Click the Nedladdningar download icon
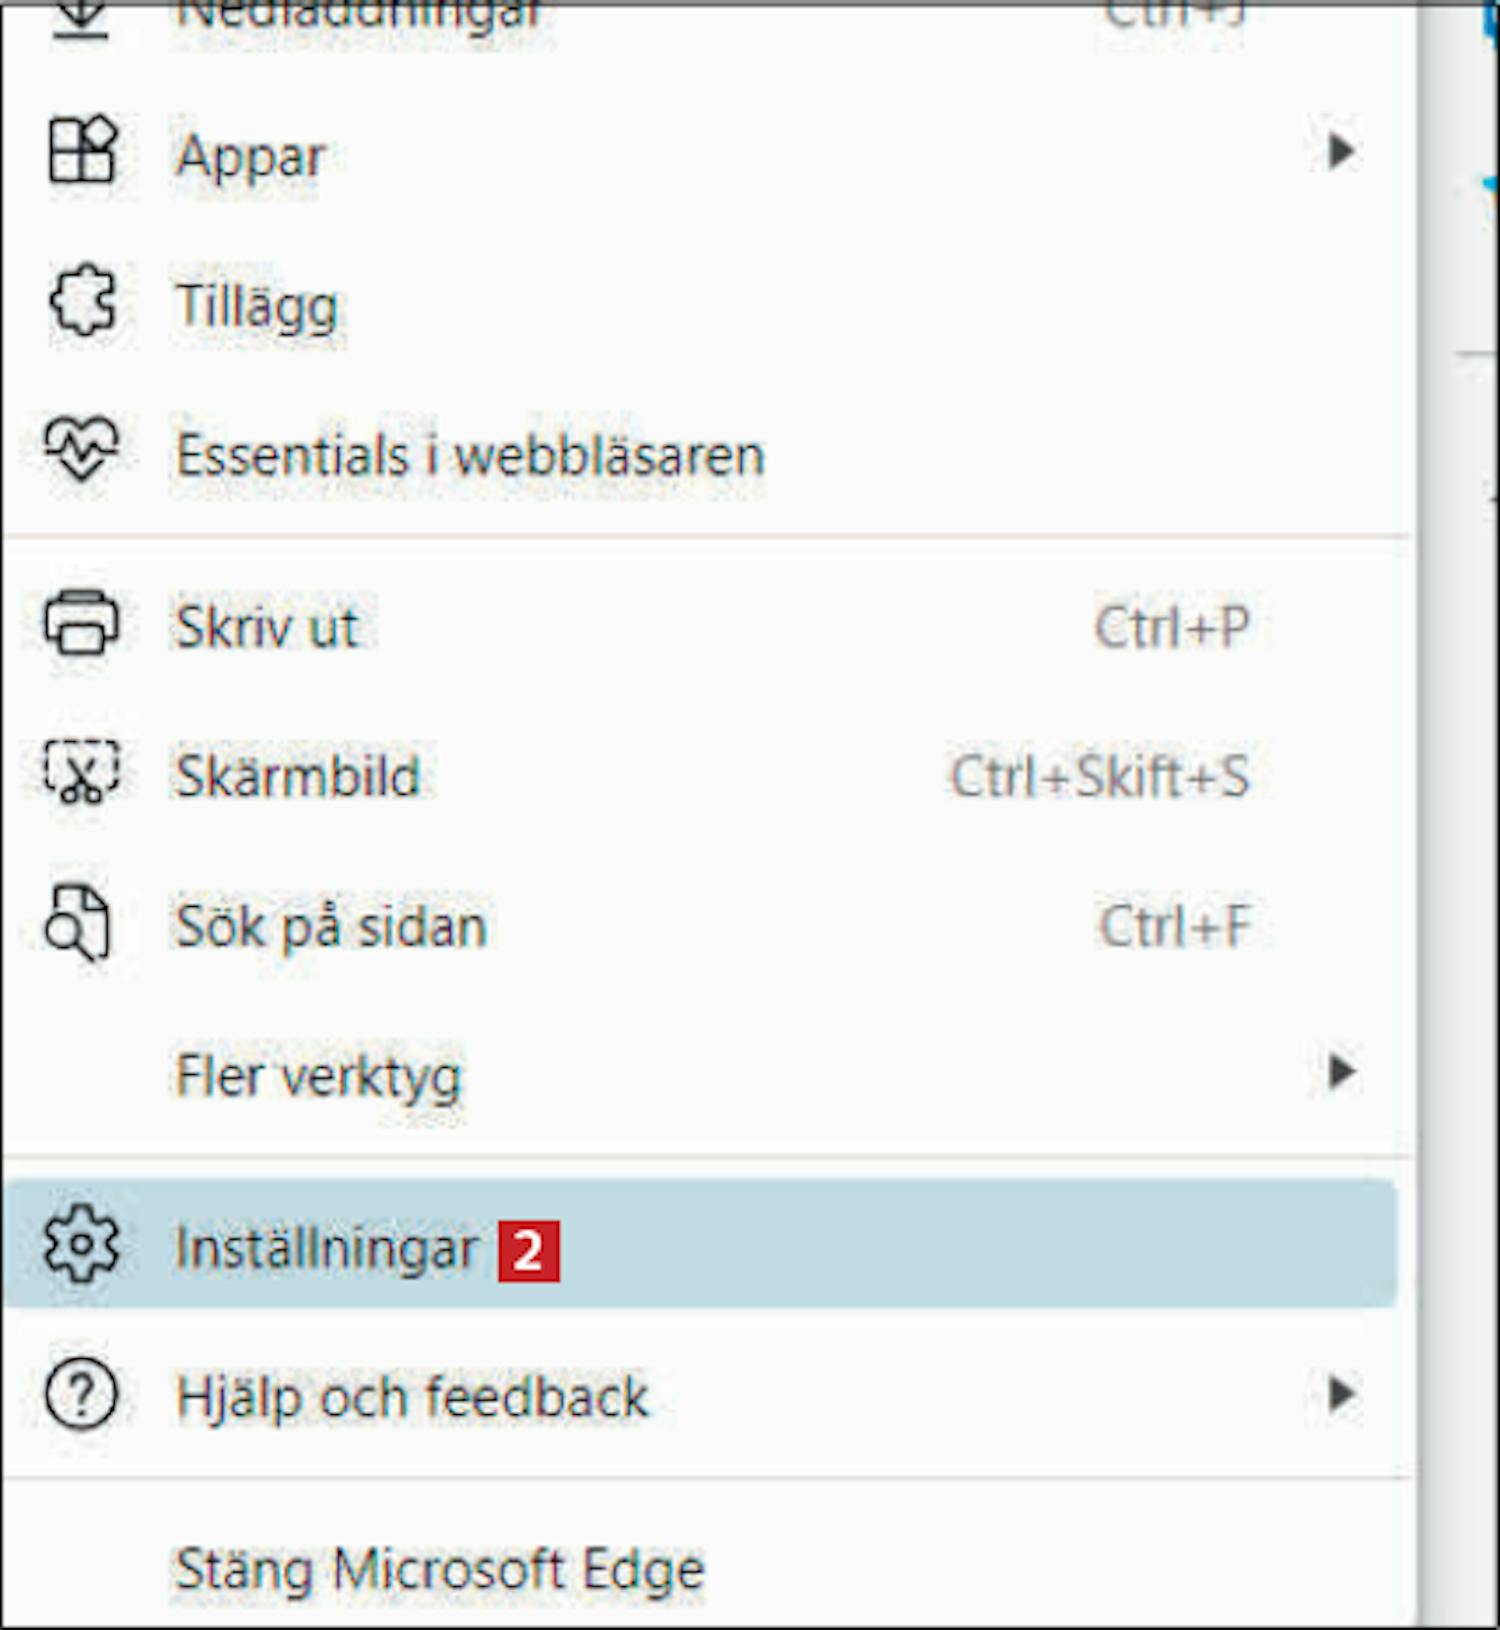The height and width of the screenshot is (1630, 1500). (82, 18)
